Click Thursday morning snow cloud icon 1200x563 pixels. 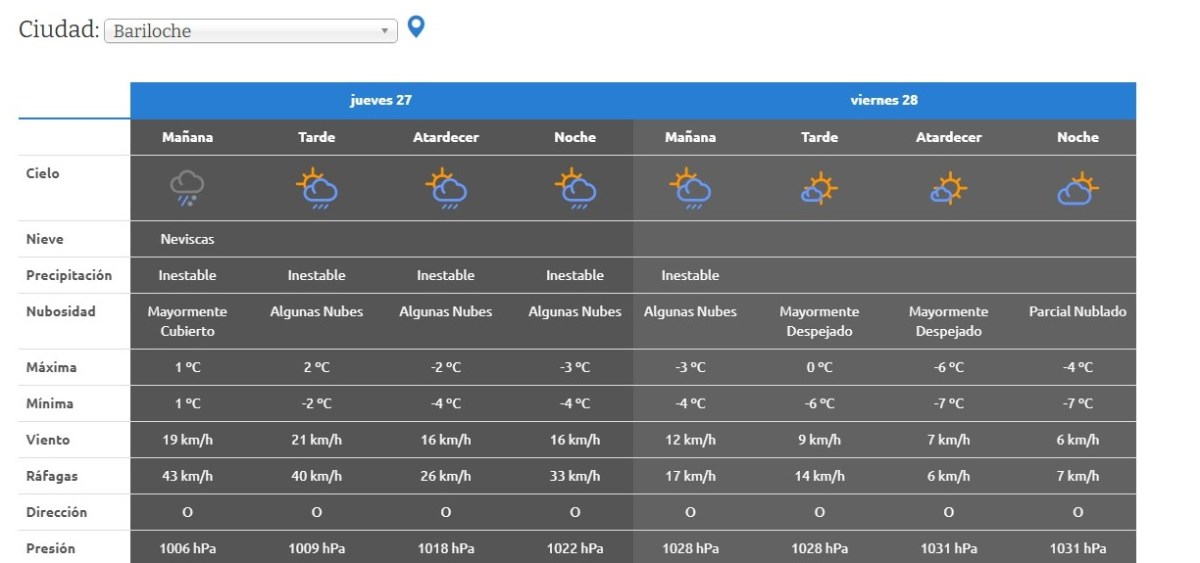coord(187,187)
